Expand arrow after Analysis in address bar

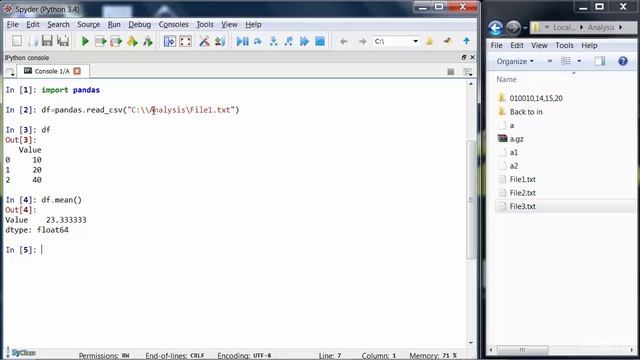coord(620,27)
